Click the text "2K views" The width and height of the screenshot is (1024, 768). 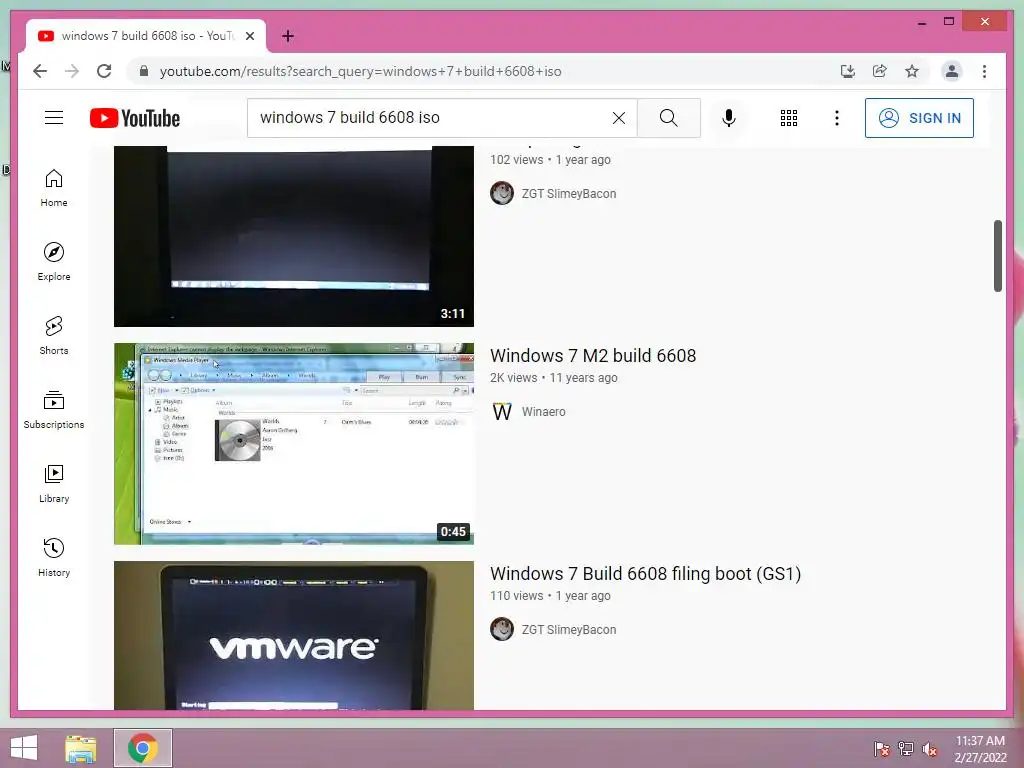[513, 378]
